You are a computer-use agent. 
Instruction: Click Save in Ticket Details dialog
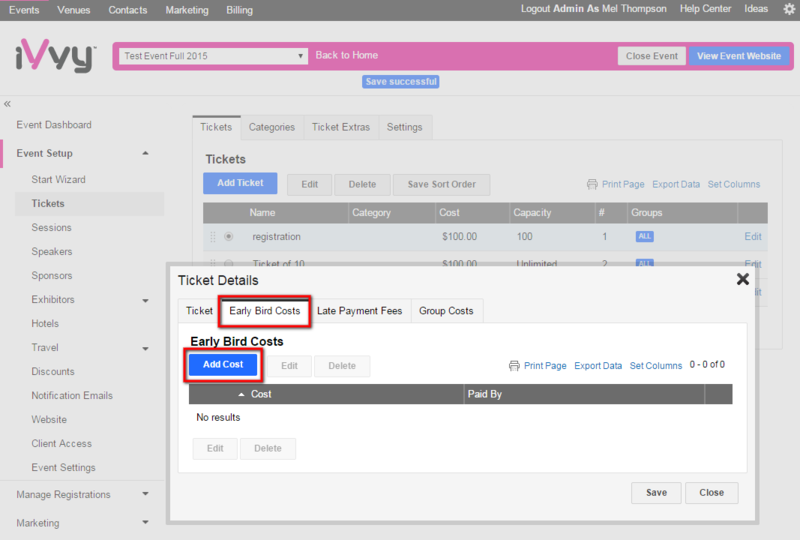click(x=656, y=493)
